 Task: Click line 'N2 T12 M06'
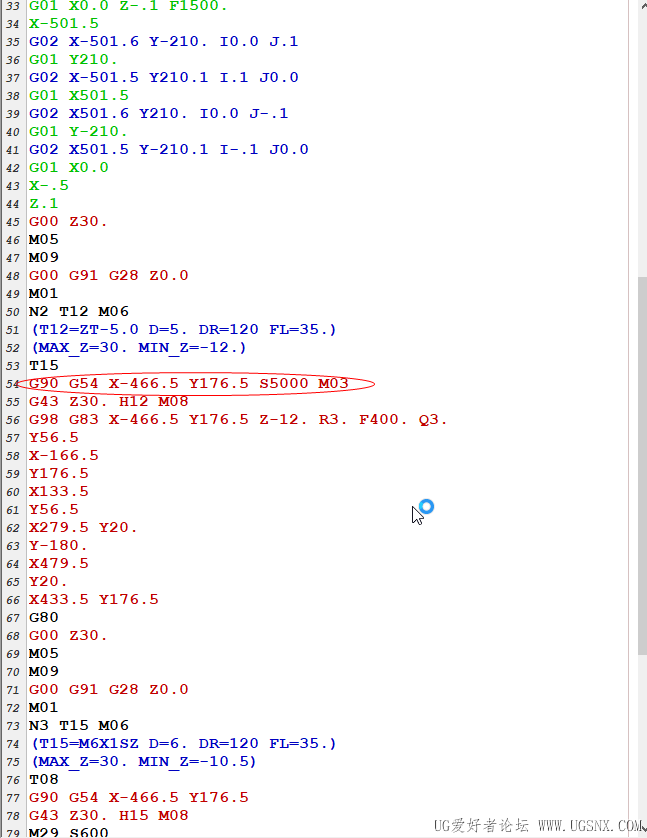pos(79,312)
